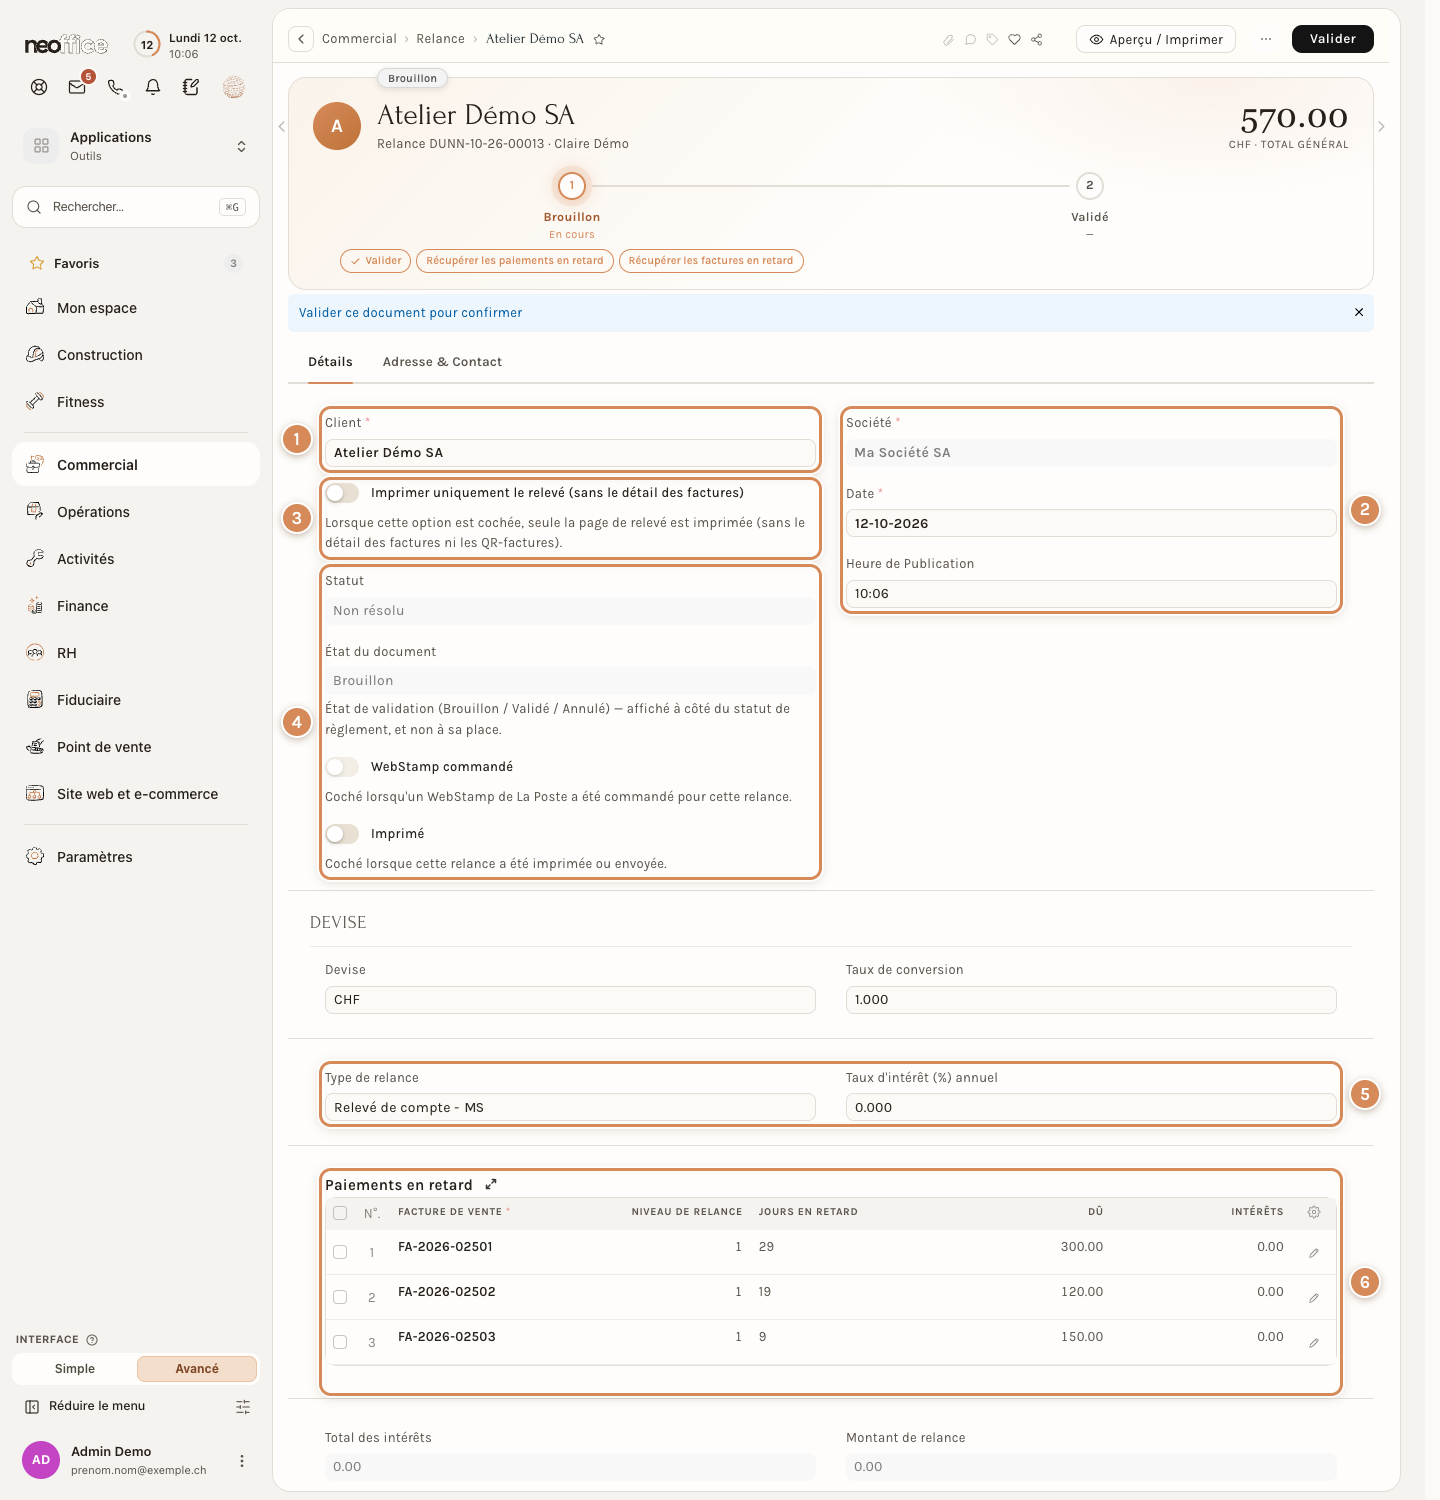Open the Fiduciaire menu
Viewport: 1440px width, 1500px height.
136,700
